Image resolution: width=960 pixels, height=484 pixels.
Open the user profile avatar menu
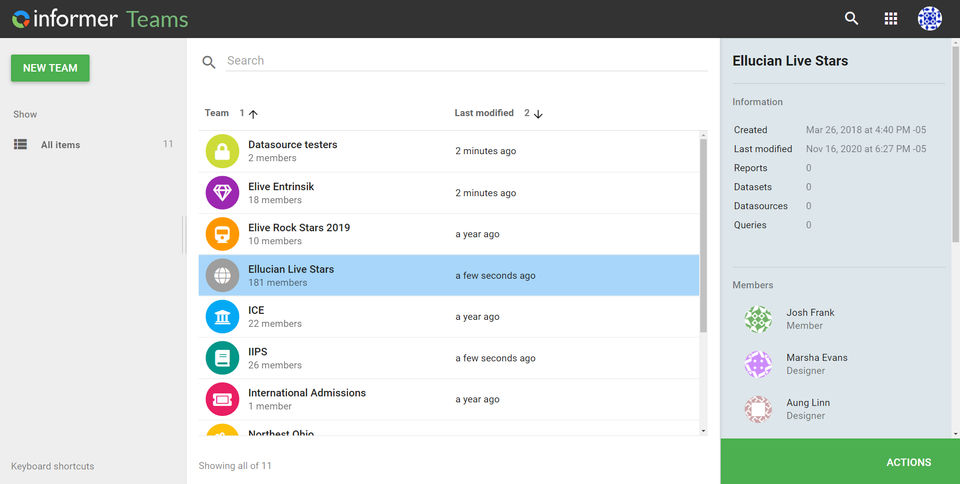point(930,19)
